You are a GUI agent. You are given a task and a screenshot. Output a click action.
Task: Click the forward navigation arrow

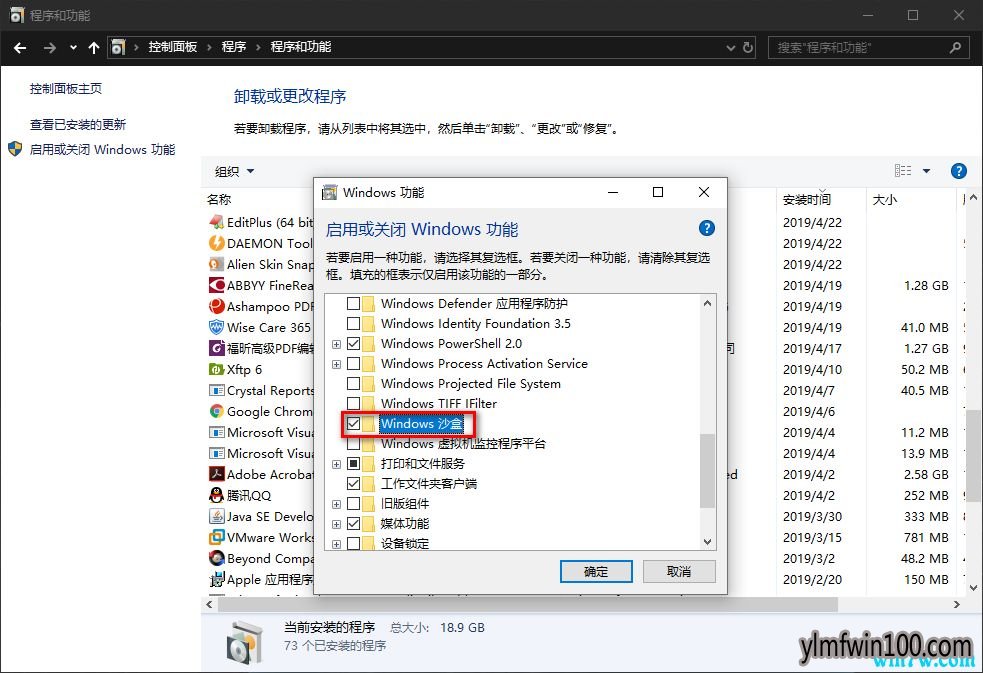(50, 47)
